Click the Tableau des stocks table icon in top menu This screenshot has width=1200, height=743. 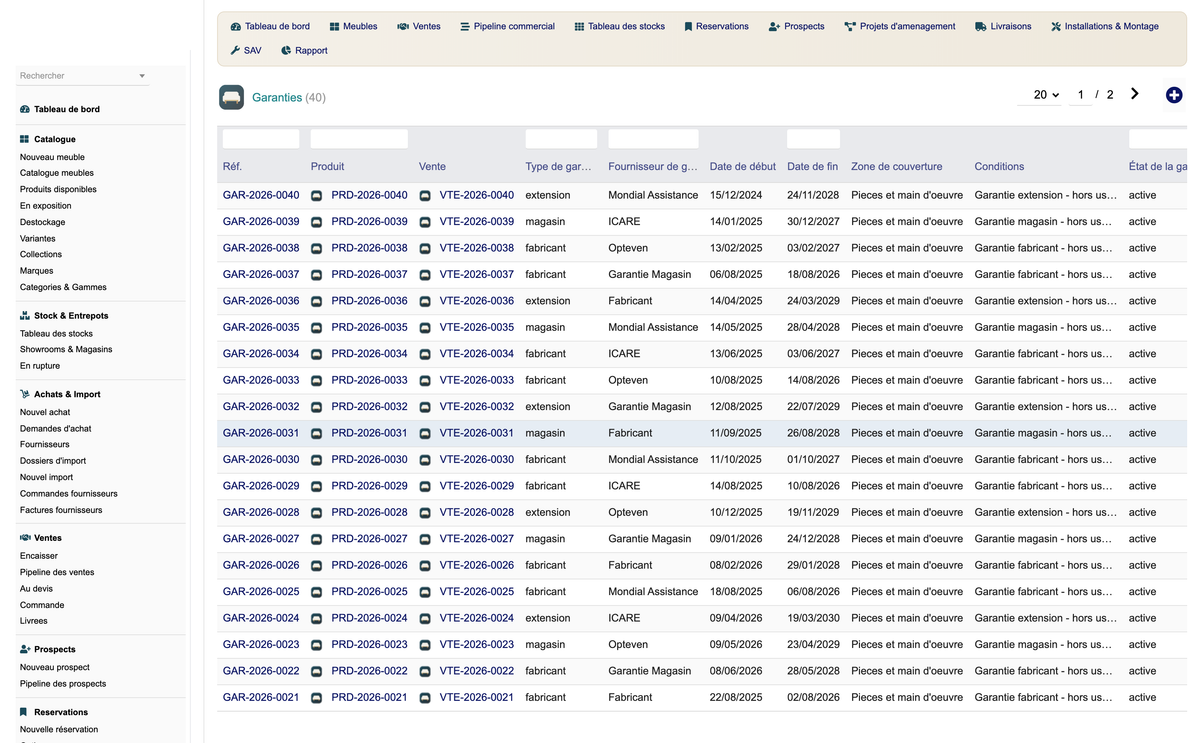(579, 26)
